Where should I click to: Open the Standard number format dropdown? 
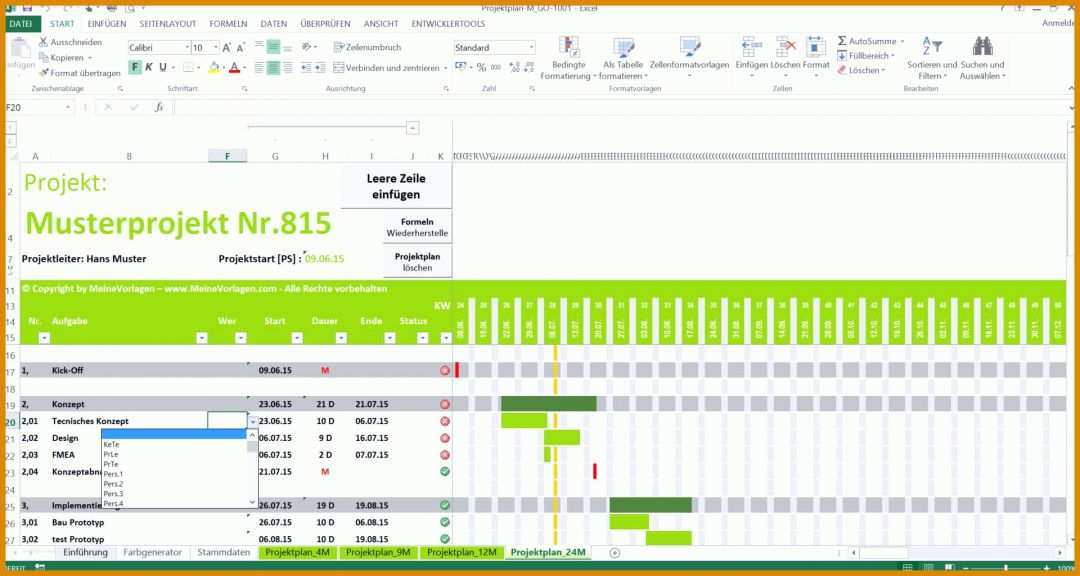click(531, 48)
